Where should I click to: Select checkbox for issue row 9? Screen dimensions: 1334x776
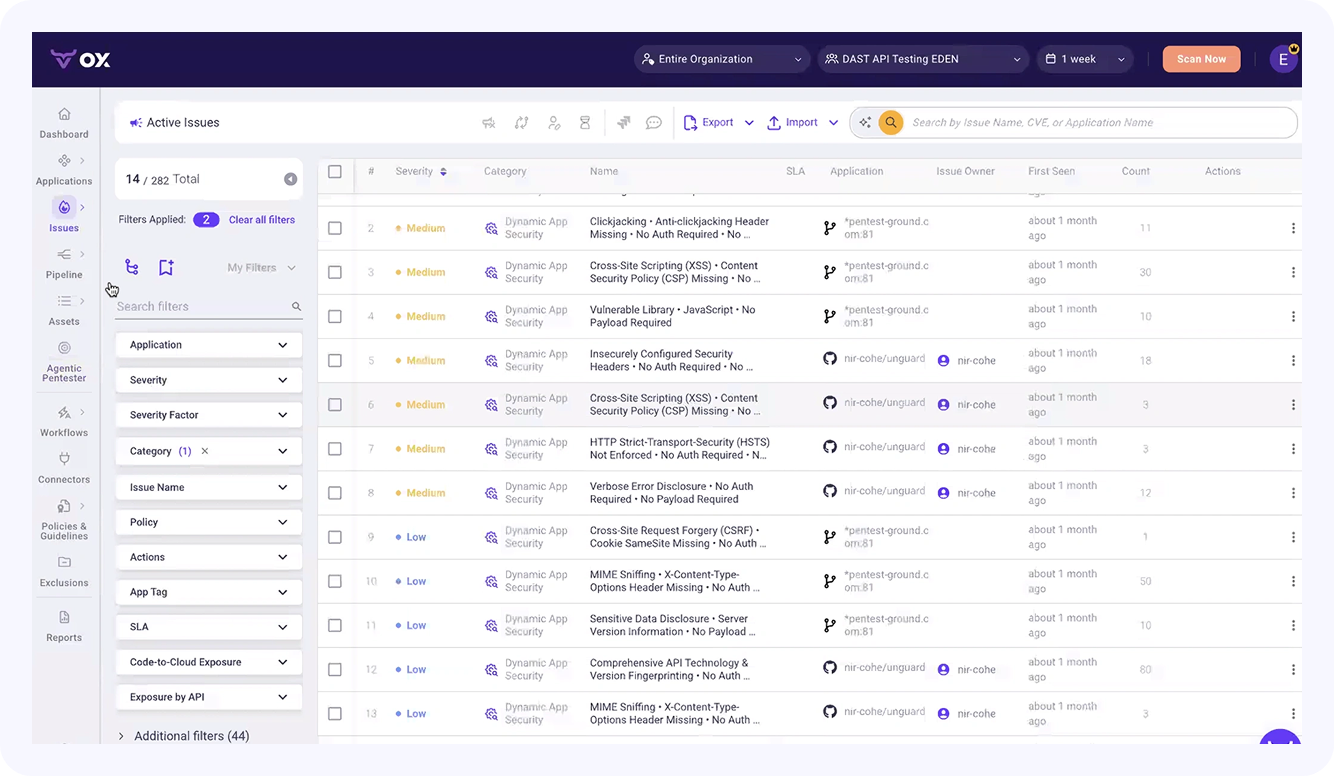(335, 537)
